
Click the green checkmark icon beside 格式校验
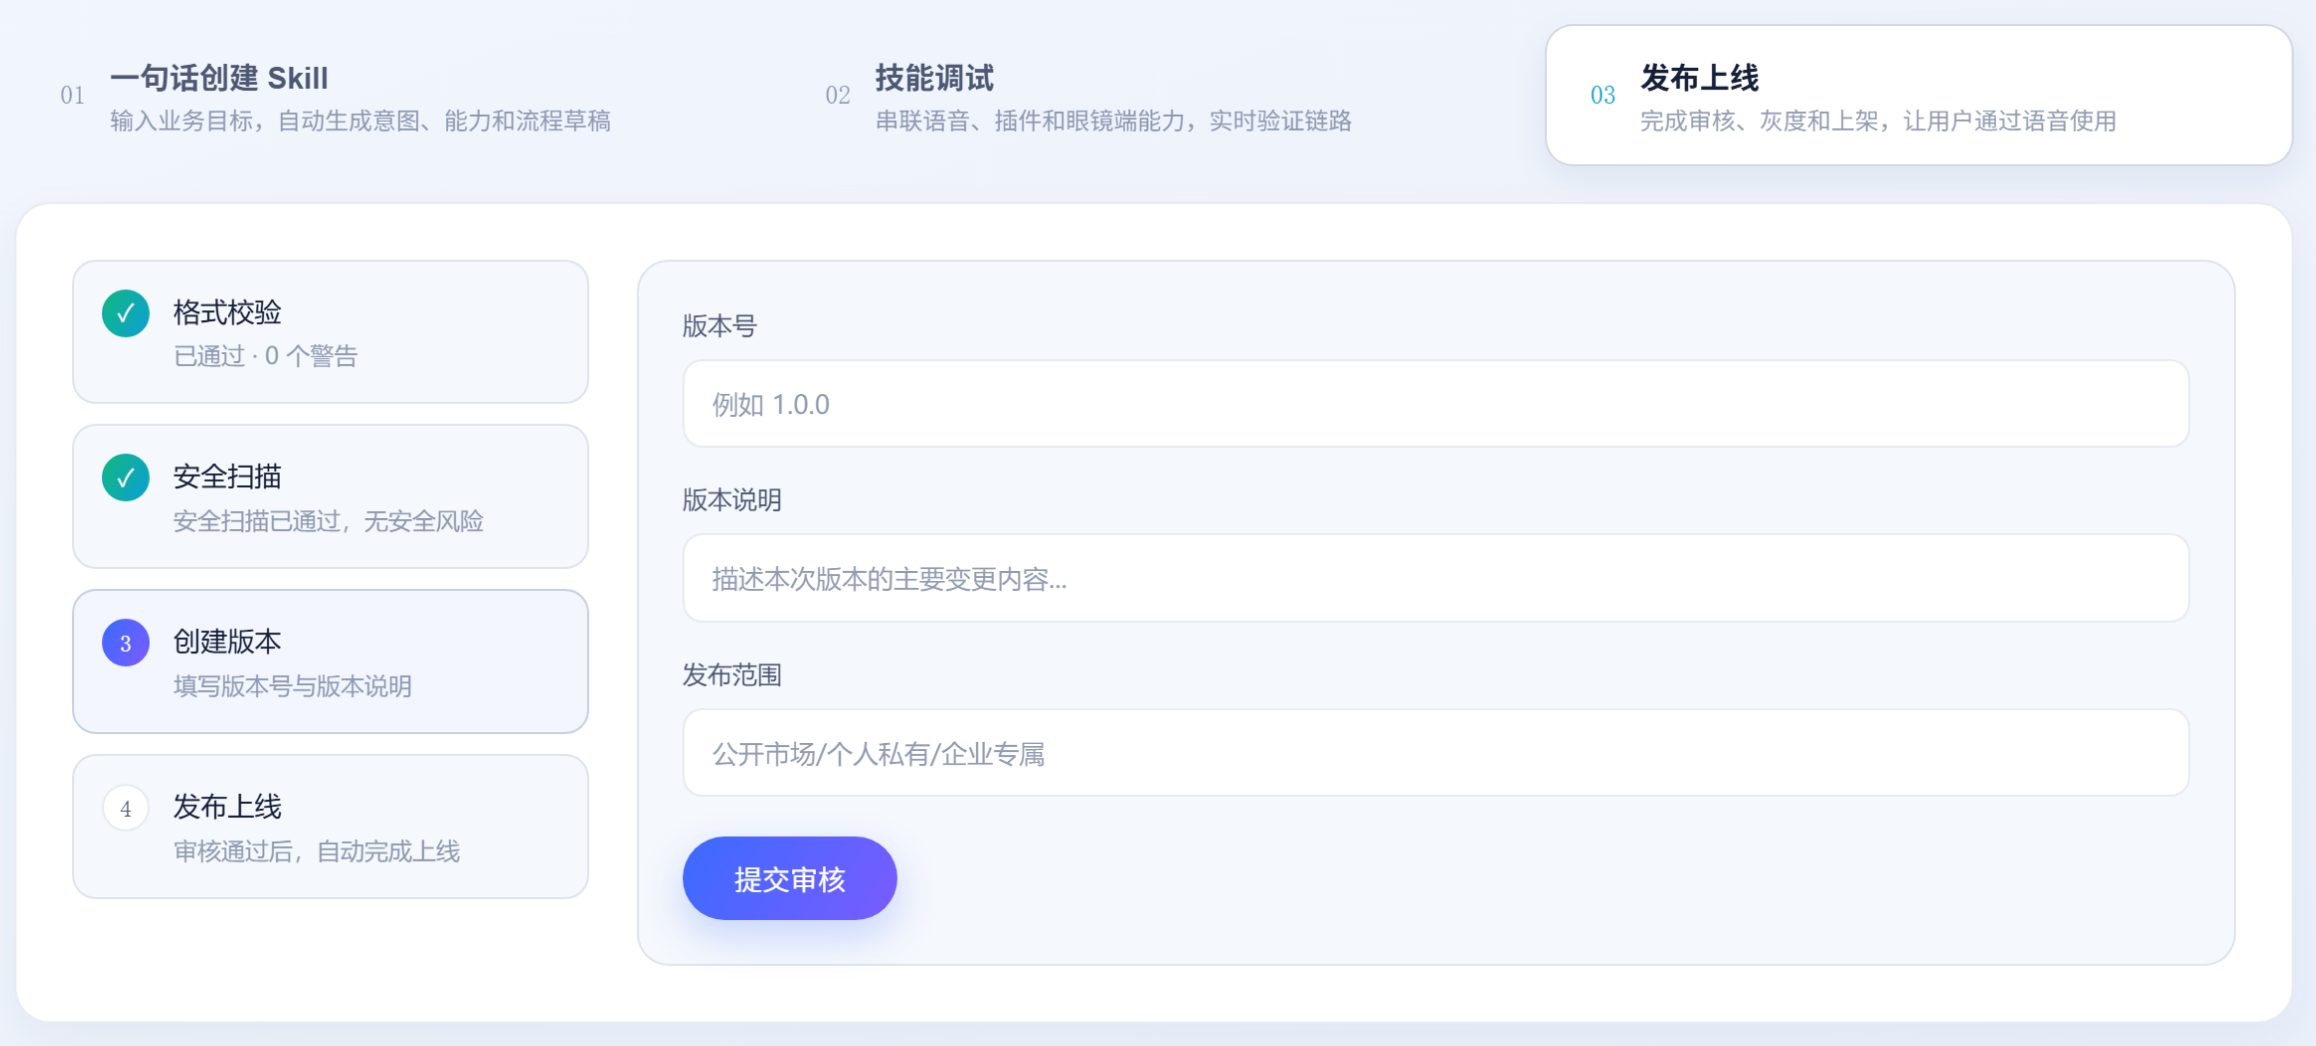[x=125, y=313]
